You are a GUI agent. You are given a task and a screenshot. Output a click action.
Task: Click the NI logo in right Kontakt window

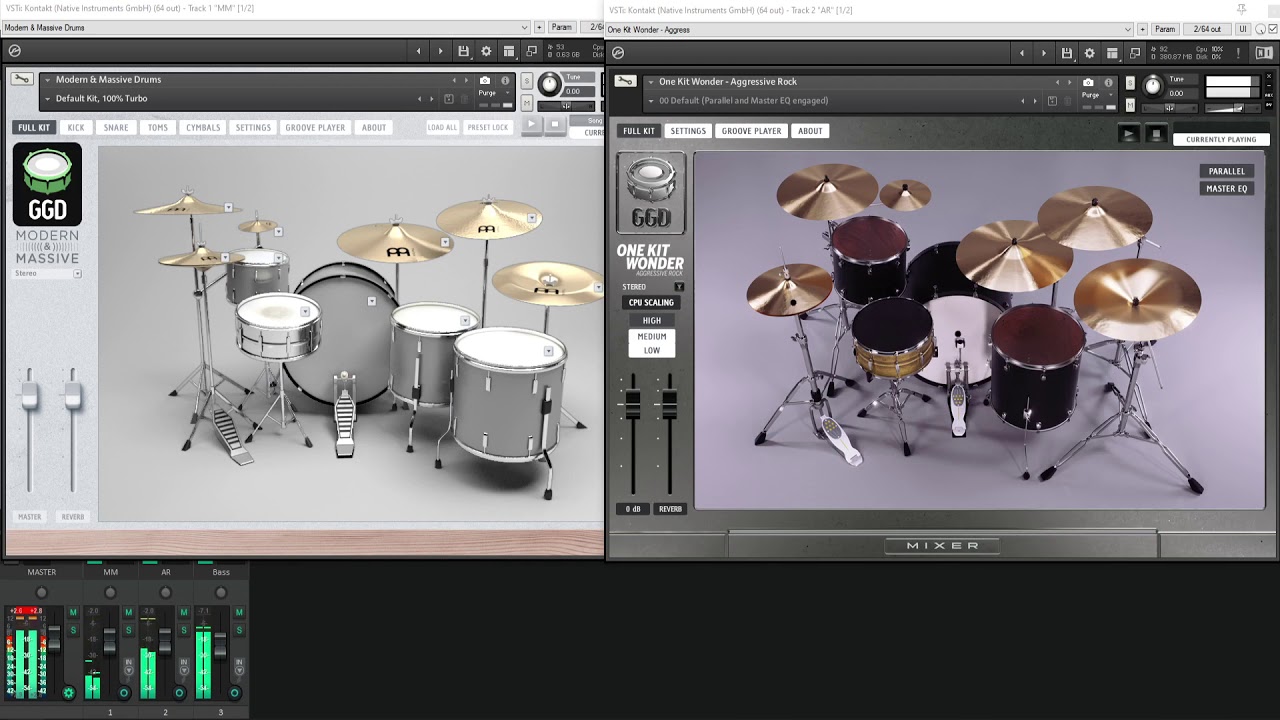(x=1265, y=53)
